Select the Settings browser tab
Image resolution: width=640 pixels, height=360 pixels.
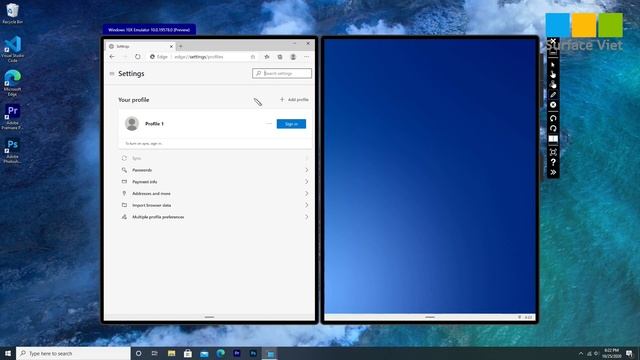tap(141, 46)
